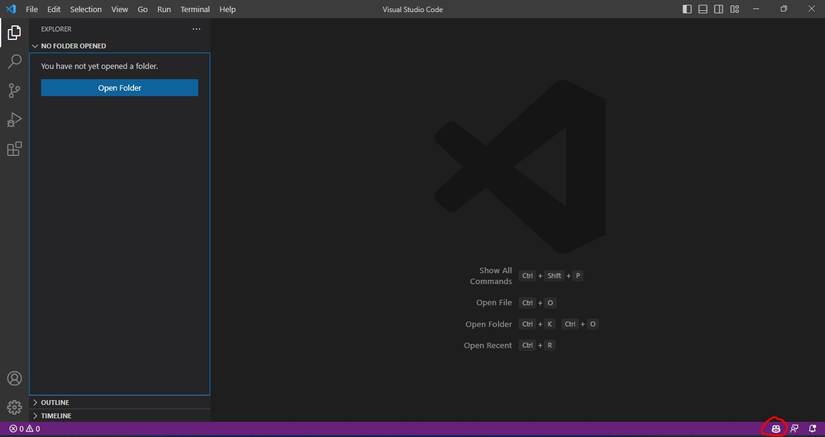The image size is (825, 437).
Task: Expand the Timeline section
Action: 55,415
